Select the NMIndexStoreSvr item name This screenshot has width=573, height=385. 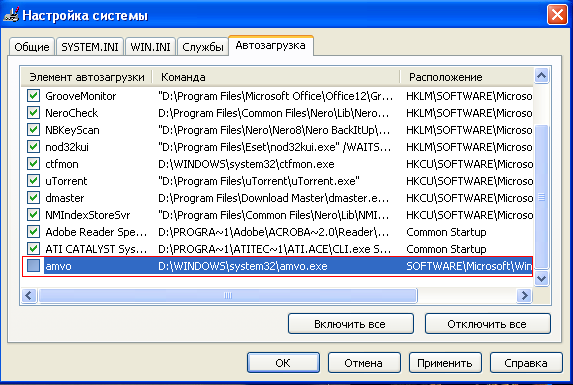(88, 215)
